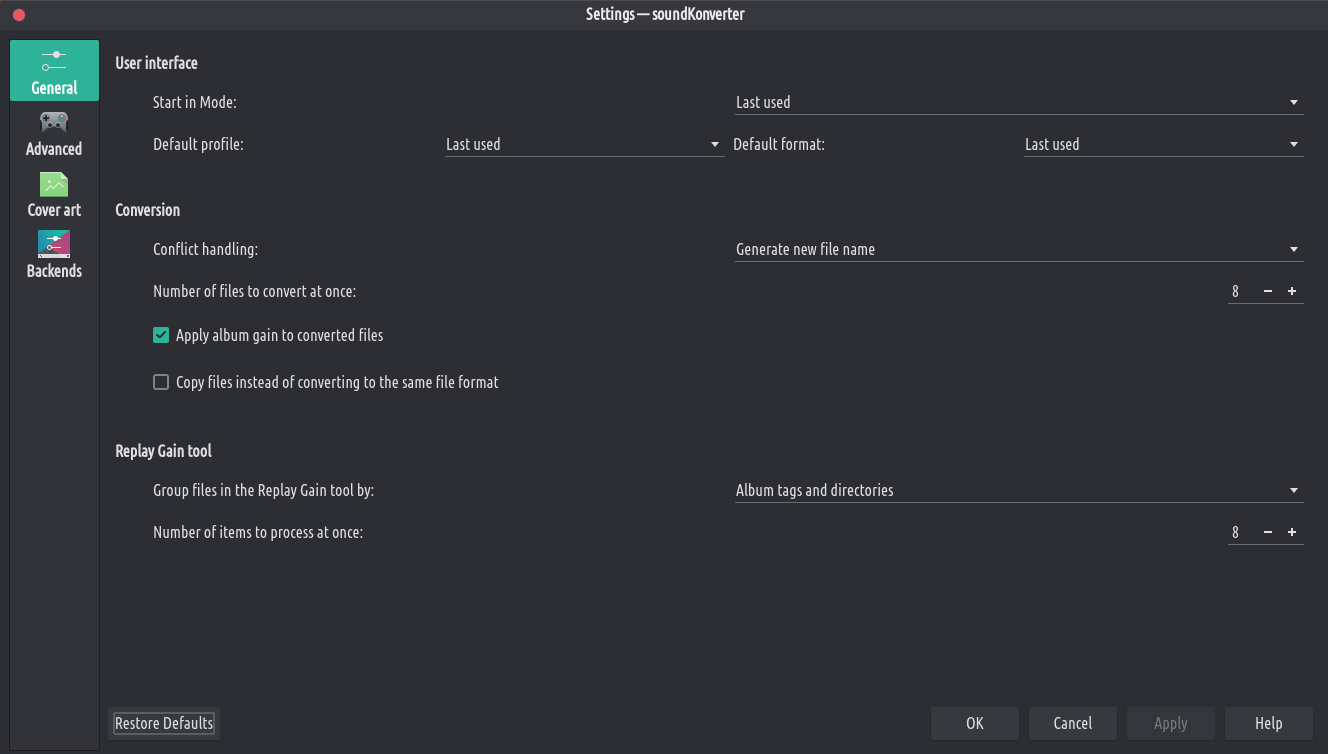Image resolution: width=1328 pixels, height=754 pixels.
Task: Click "Number of files to convert at once:" label
Action: (x=254, y=291)
